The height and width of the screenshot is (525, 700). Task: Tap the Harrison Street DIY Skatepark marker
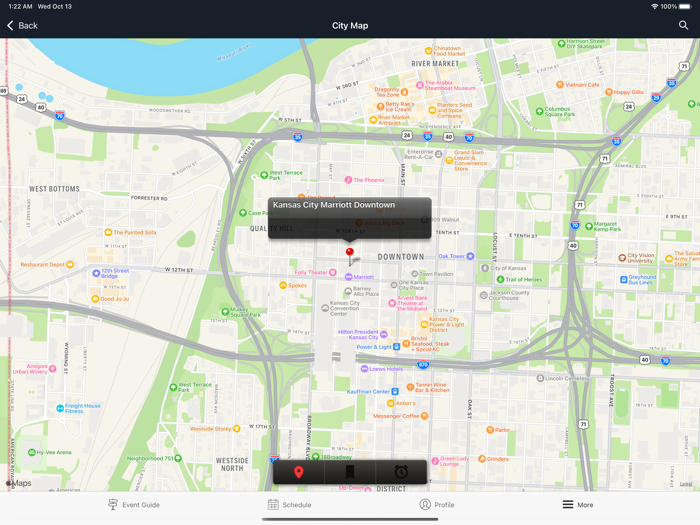click(561, 43)
